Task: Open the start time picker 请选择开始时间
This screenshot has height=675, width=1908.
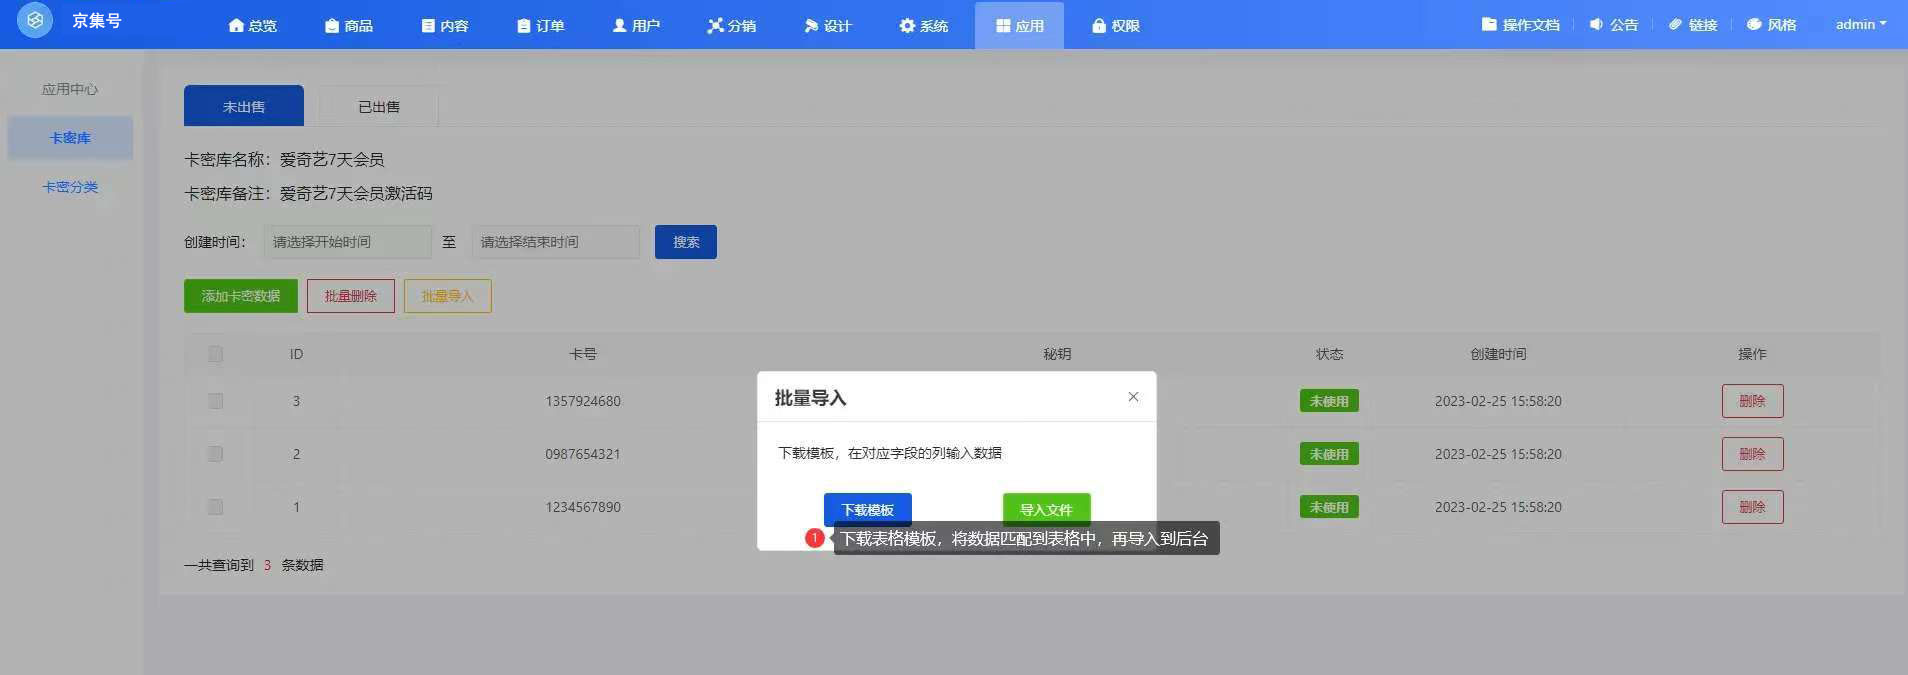Action: 347,242
